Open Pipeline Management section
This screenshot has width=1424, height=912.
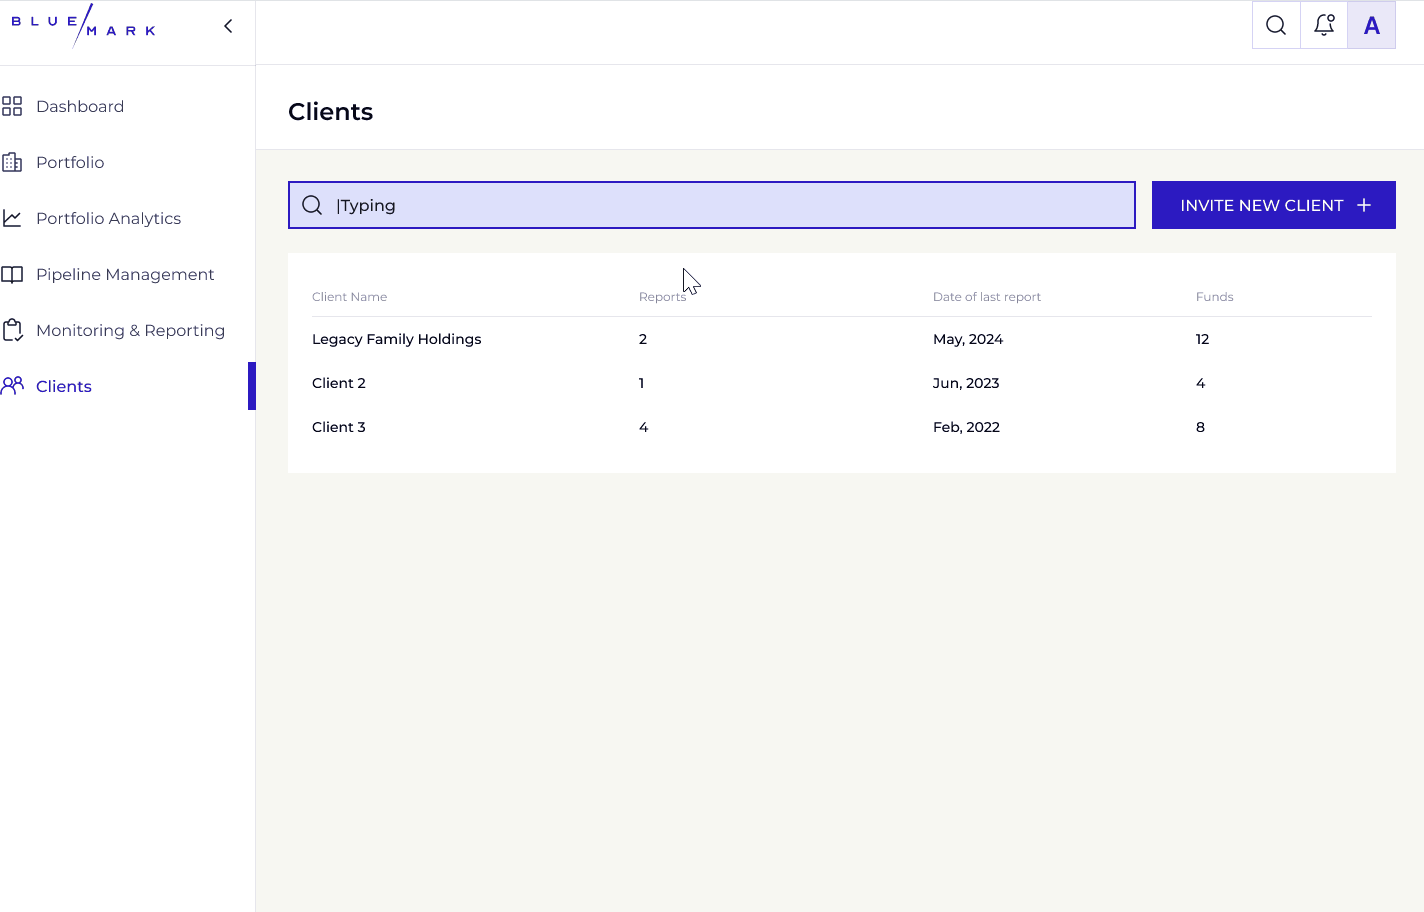tap(125, 274)
